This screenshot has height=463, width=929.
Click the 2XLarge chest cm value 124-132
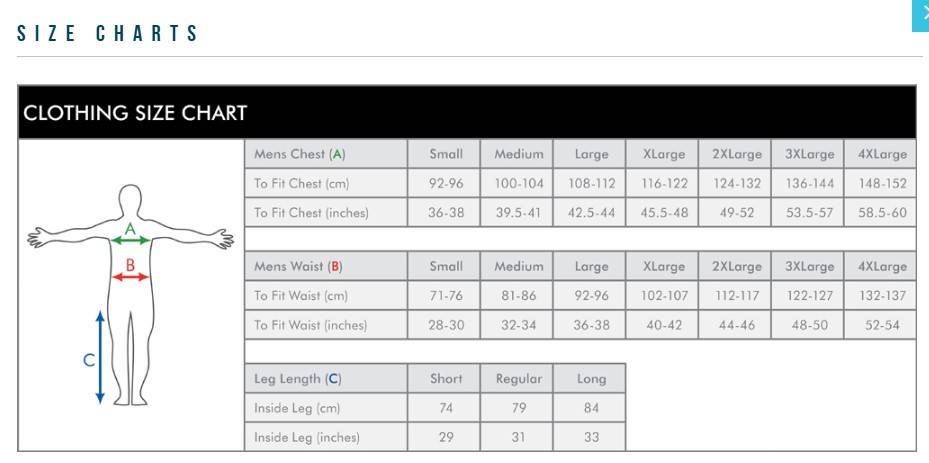736,184
